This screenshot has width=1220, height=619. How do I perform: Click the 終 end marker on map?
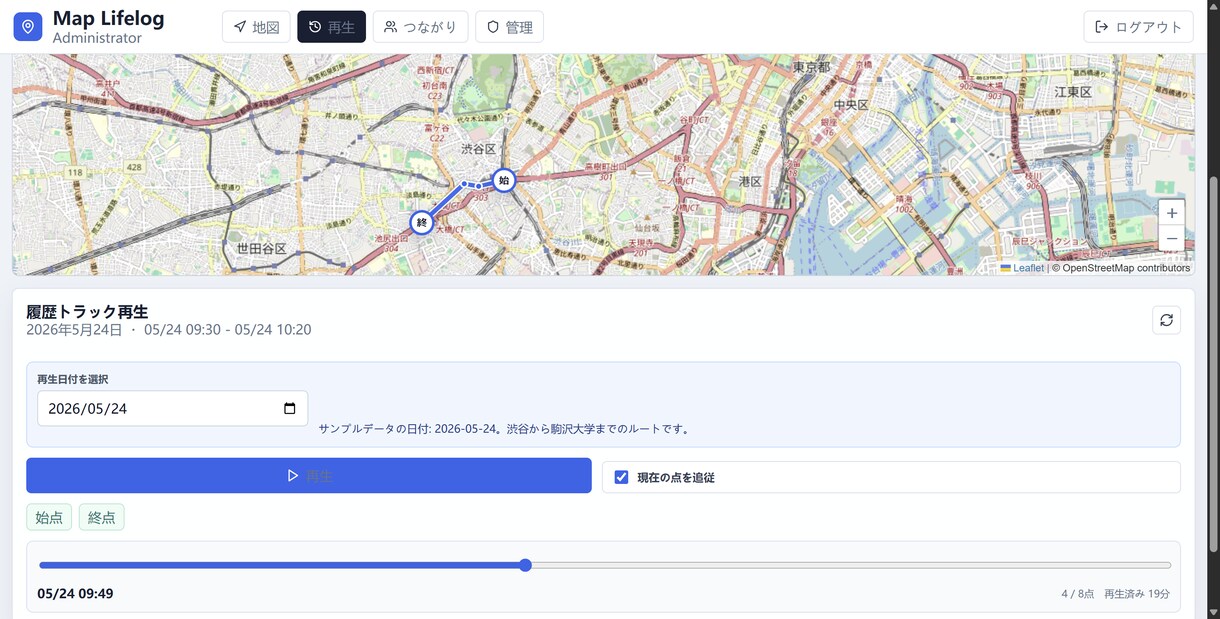(x=422, y=222)
